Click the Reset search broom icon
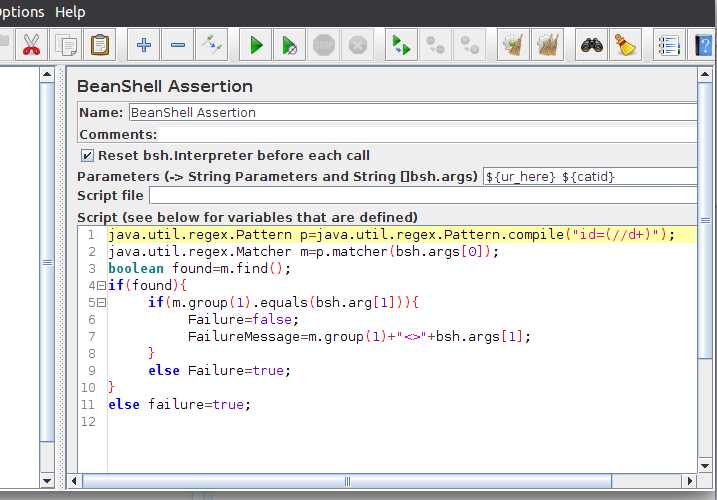The width and height of the screenshot is (717, 500). [x=625, y=45]
